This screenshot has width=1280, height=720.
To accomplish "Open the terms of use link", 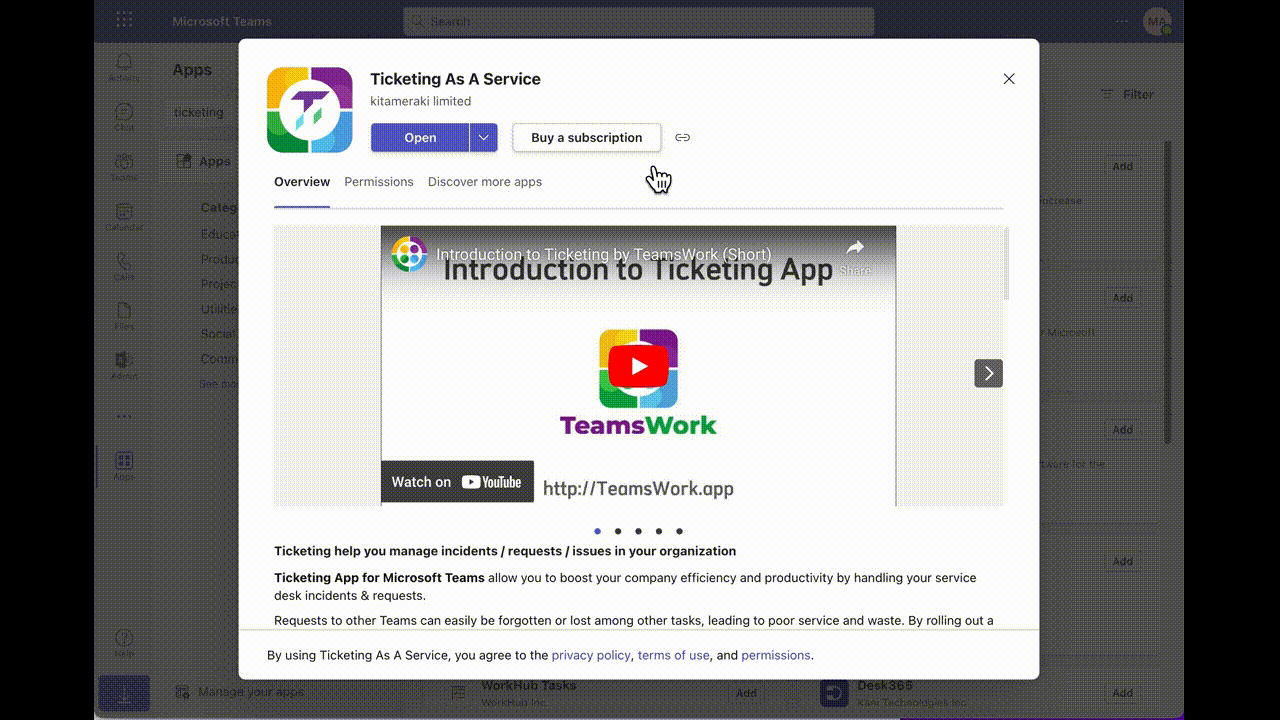I will pyautogui.click(x=673, y=656).
